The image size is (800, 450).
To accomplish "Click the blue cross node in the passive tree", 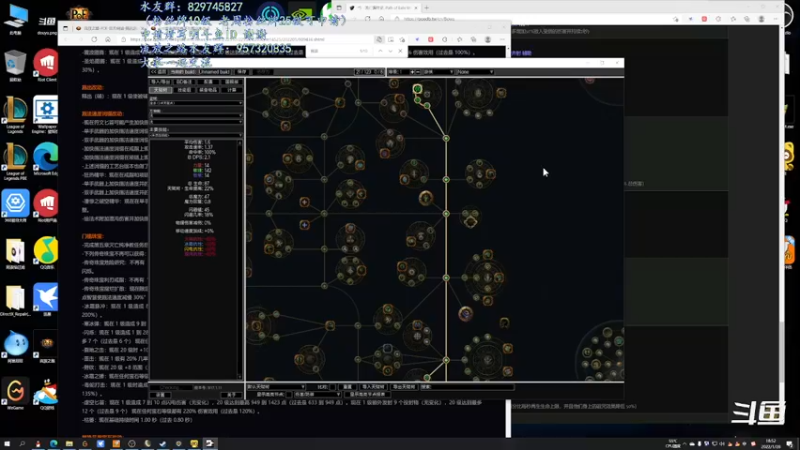I will (305, 224).
